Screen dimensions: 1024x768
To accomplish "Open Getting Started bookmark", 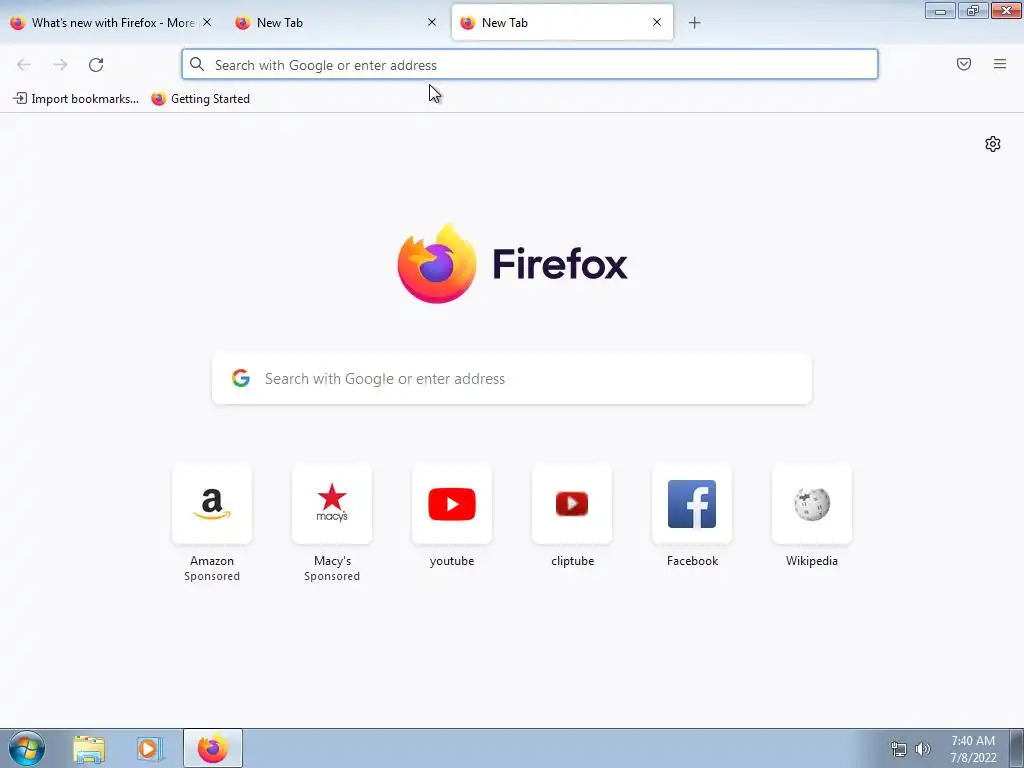I will coord(200,99).
